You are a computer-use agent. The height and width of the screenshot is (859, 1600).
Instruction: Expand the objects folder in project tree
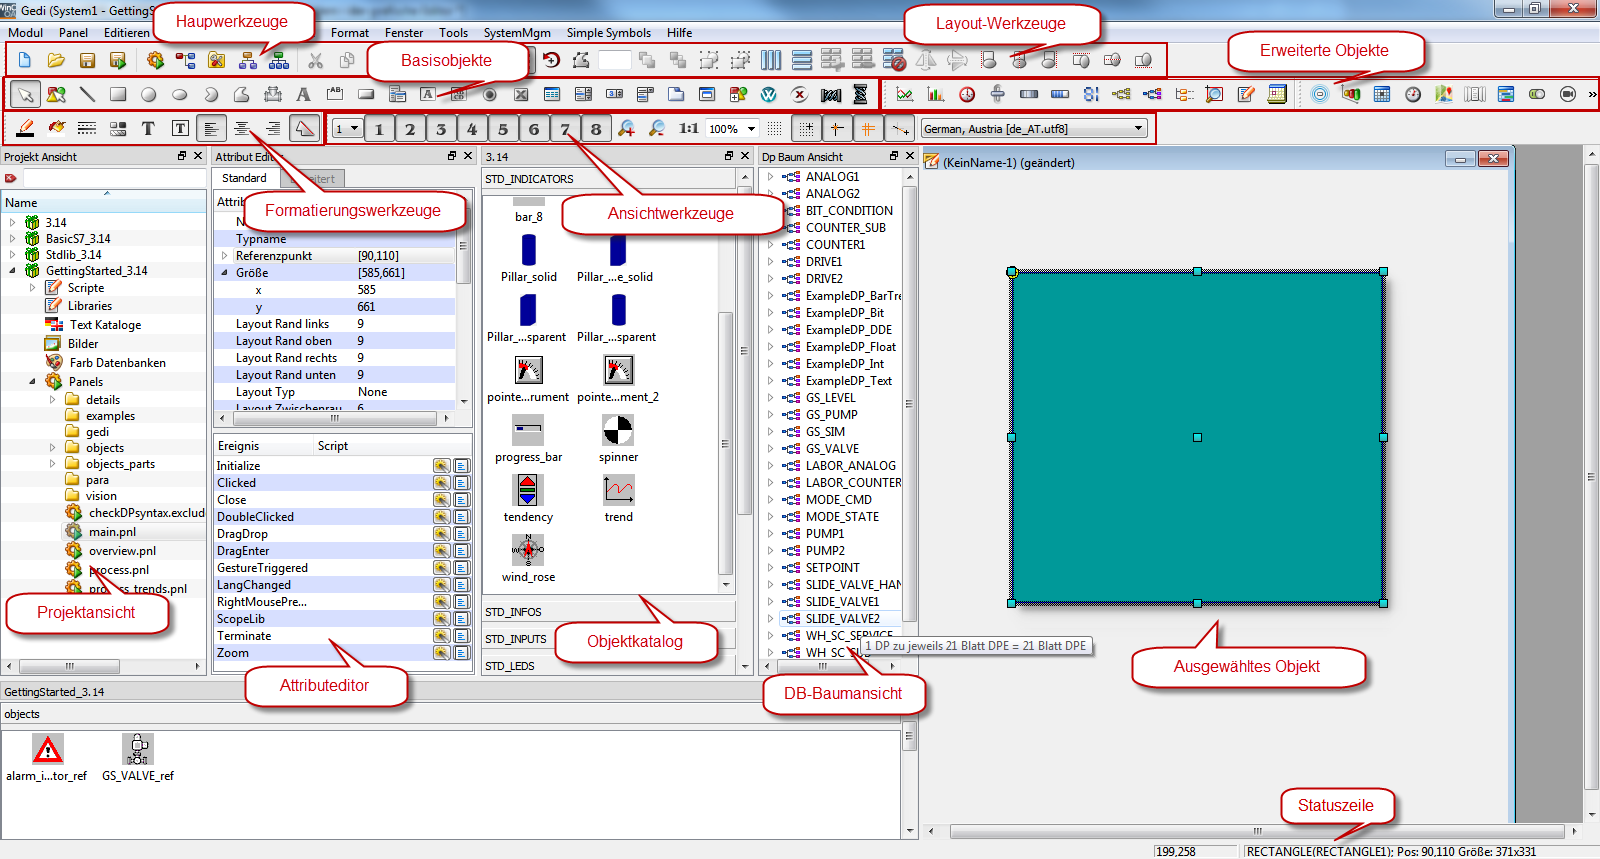point(53,448)
